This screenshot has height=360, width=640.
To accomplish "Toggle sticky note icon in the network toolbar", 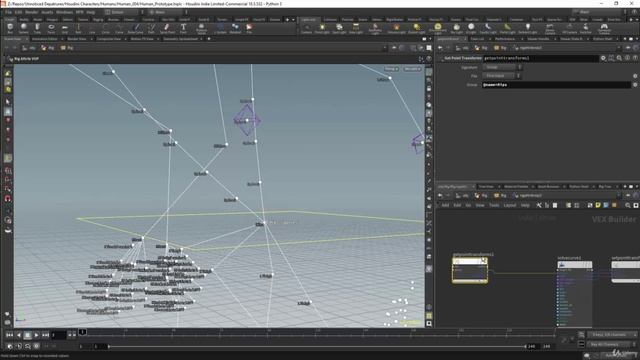I will point(598,205).
